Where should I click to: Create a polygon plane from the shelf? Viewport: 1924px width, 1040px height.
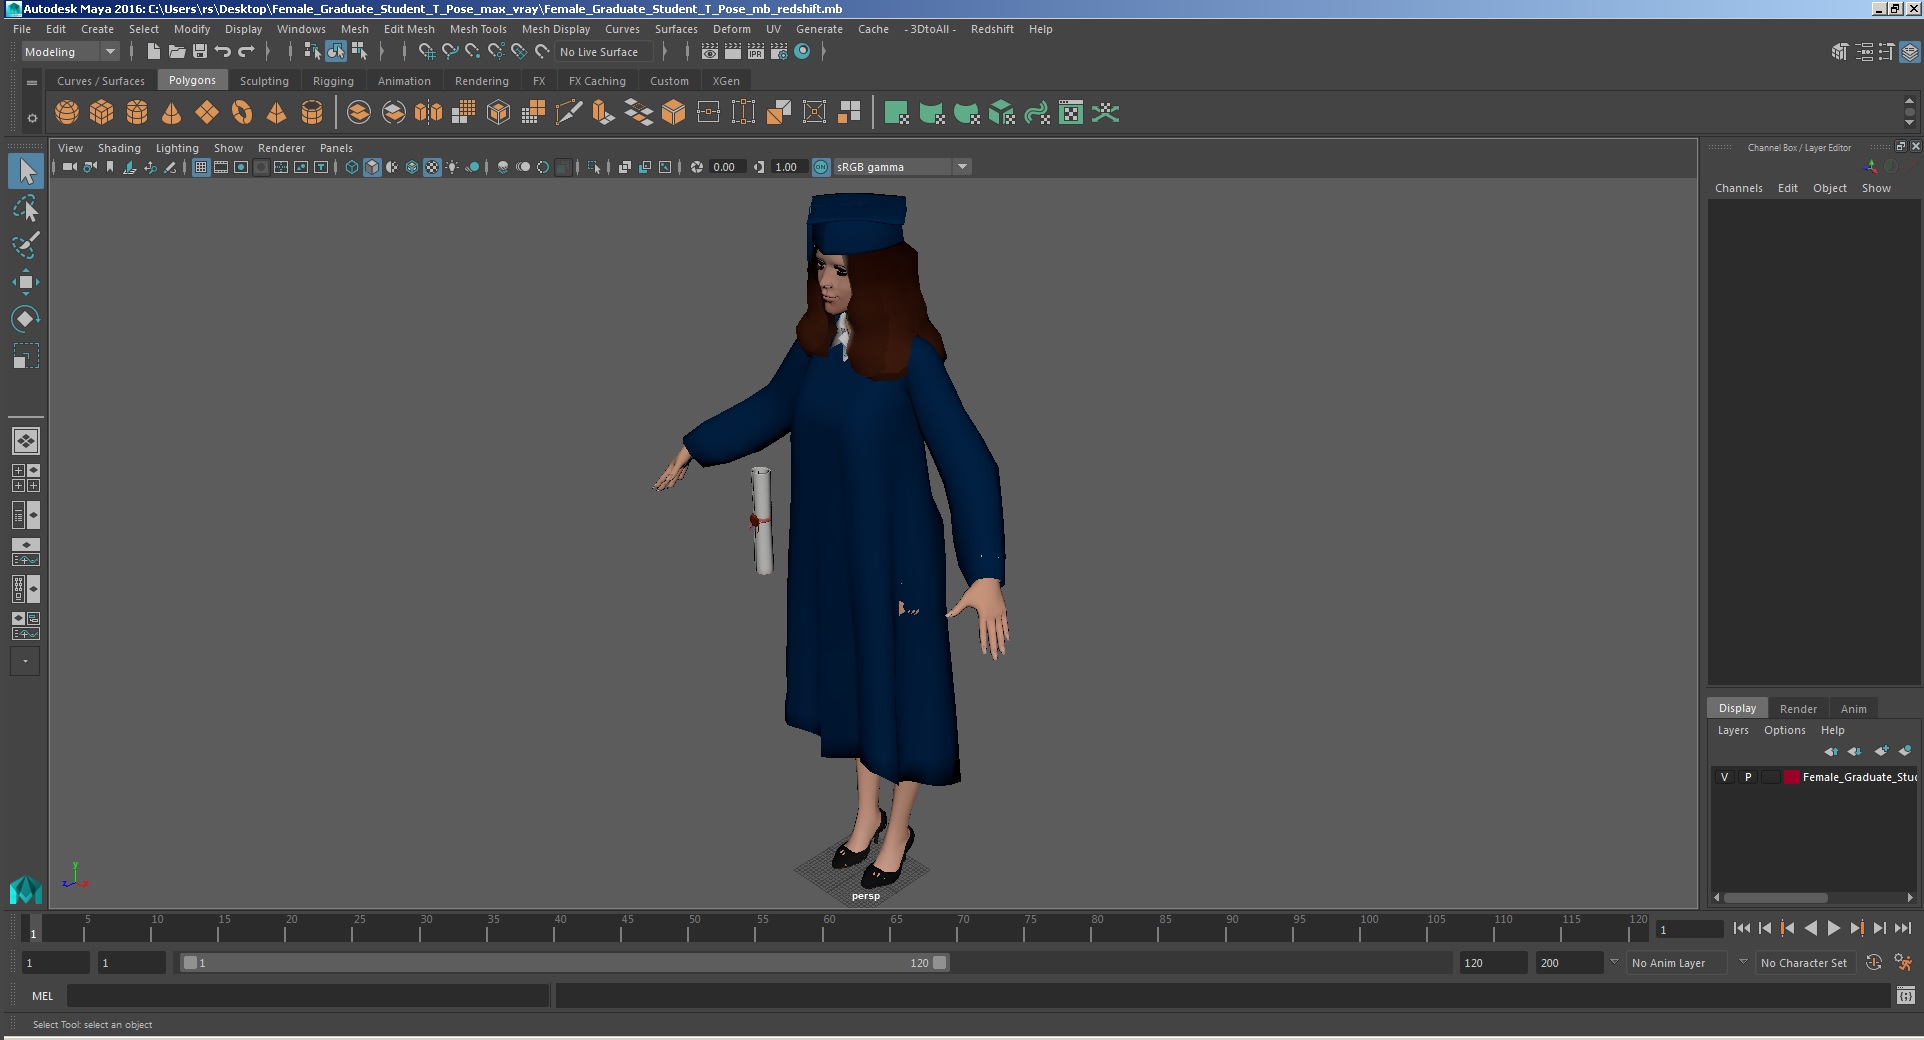pos(207,113)
